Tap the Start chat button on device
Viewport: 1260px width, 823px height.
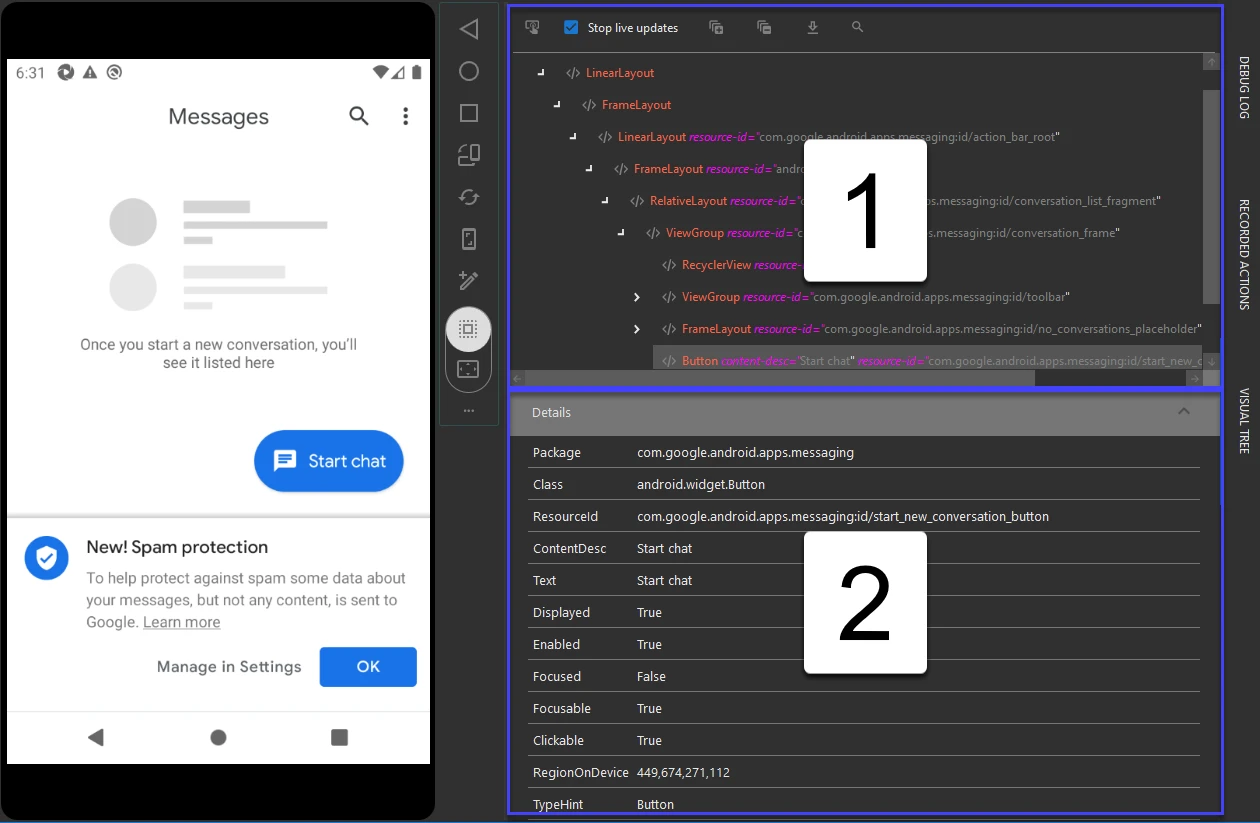328,461
